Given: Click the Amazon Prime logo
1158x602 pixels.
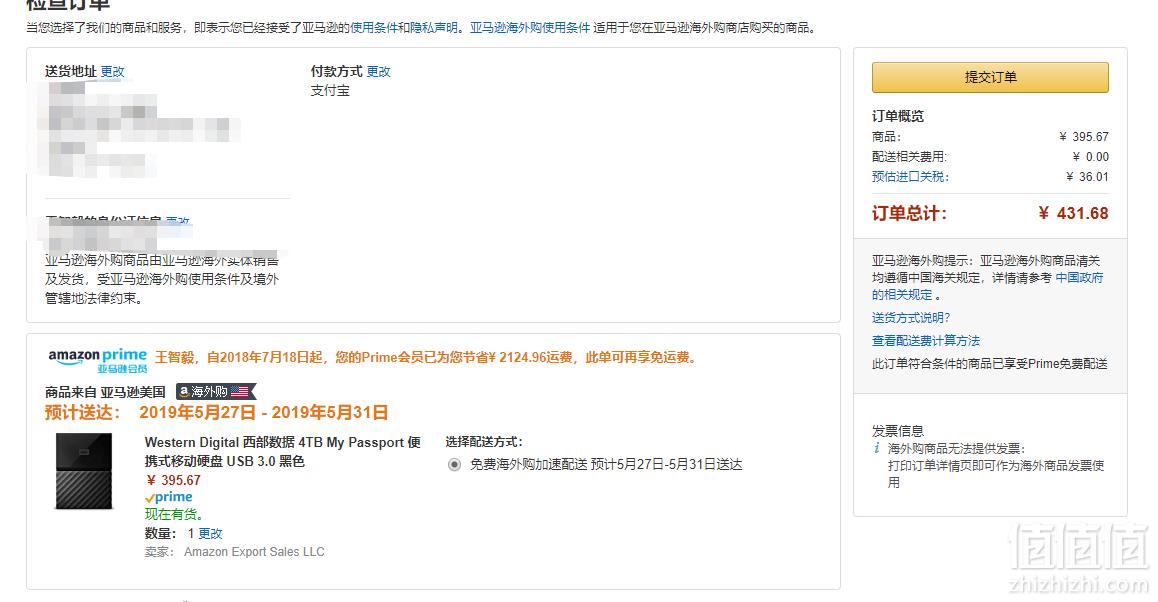Looking at the screenshot, I should pos(97,360).
